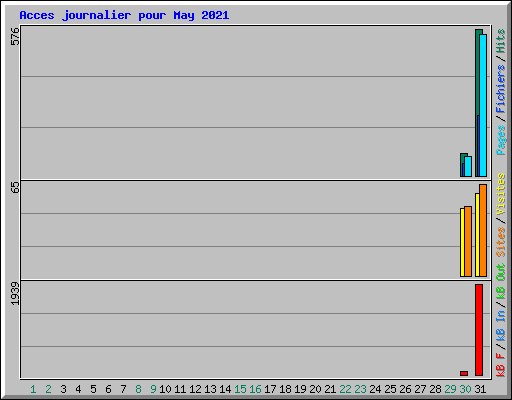Click day 1 on the x-axis
The width and height of the screenshot is (512, 400).
tap(33, 389)
